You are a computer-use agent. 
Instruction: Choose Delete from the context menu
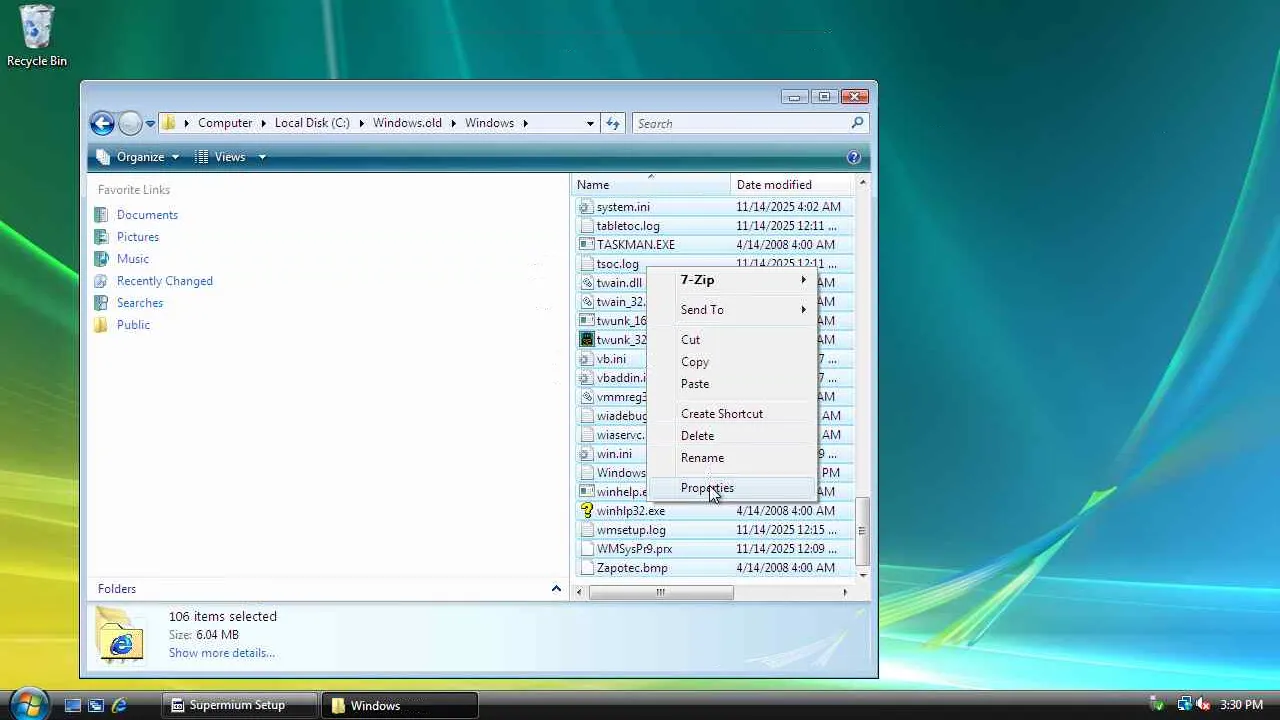[x=733, y=436]
